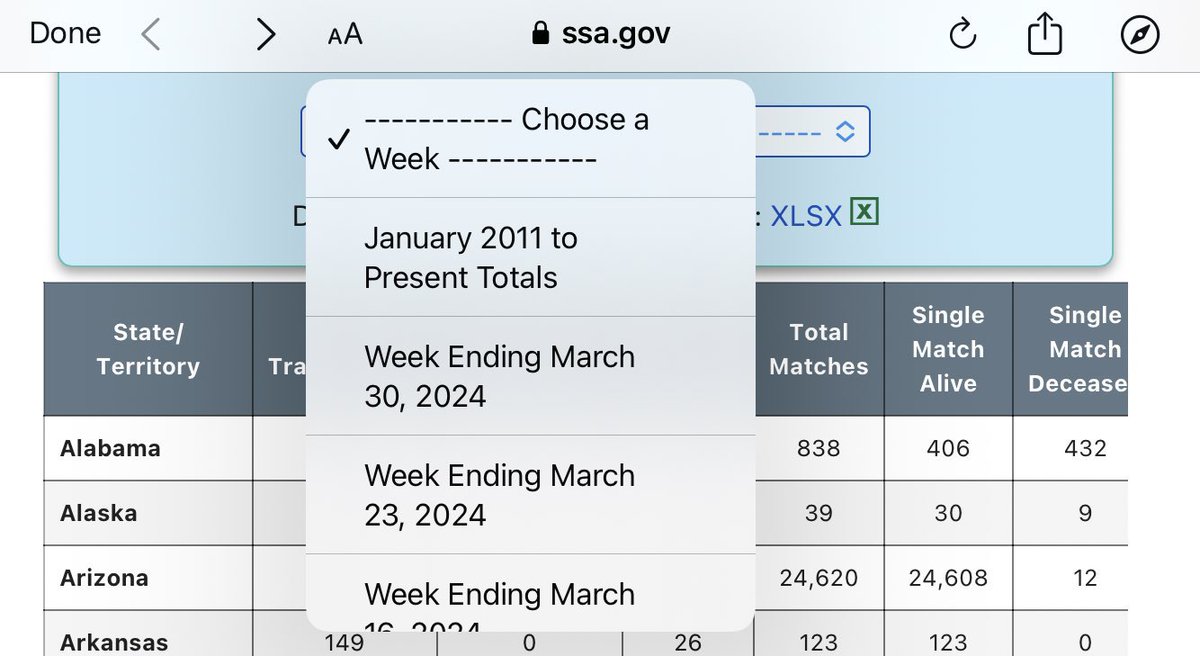Screen dimensions: 1200x656
Task: Expand the week selector dropdown arrows
Action: tap(845, 132)
